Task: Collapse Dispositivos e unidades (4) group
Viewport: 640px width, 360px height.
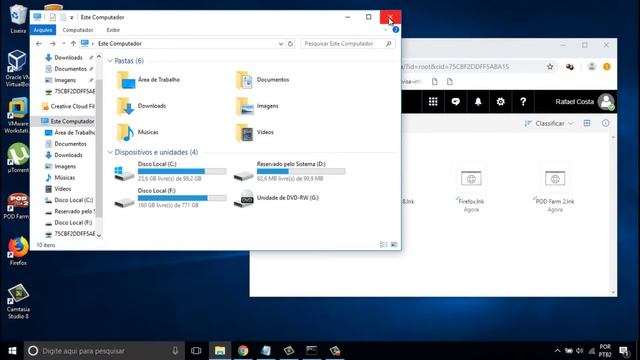Action: tap(110, 152)
